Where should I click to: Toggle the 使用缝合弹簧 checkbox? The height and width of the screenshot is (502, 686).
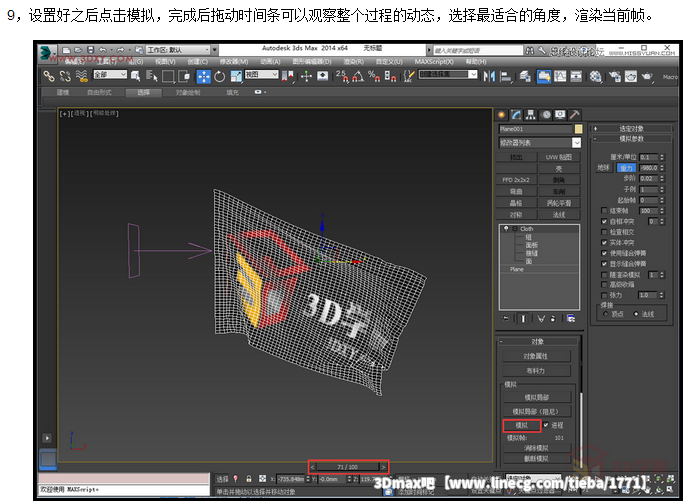pyautogui.click(x=604, y=253)
